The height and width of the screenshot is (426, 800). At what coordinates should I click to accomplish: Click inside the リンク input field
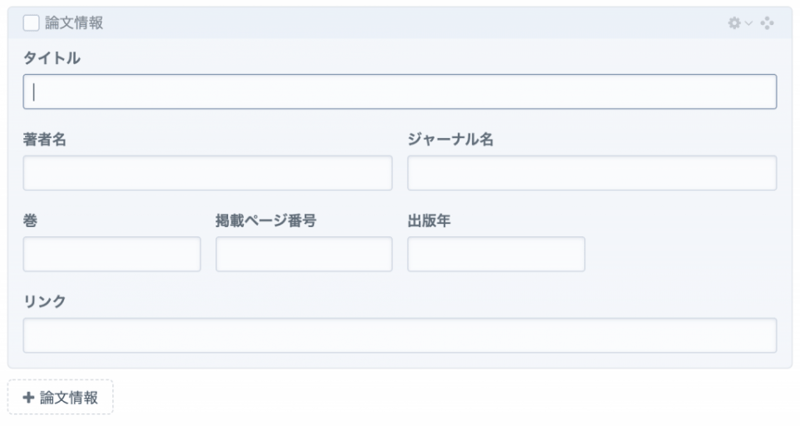400,335
